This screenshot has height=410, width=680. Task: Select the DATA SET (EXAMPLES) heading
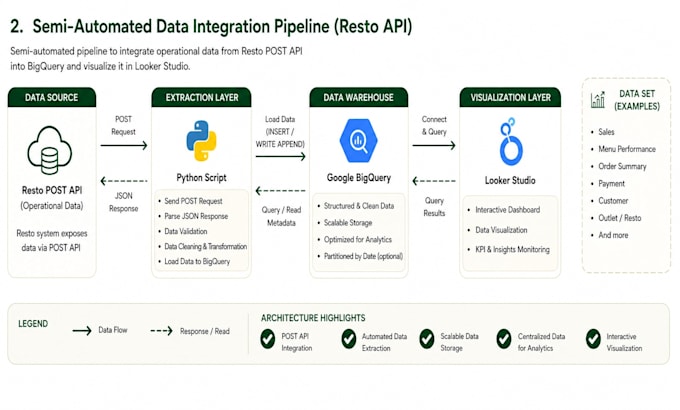point(637,100)
